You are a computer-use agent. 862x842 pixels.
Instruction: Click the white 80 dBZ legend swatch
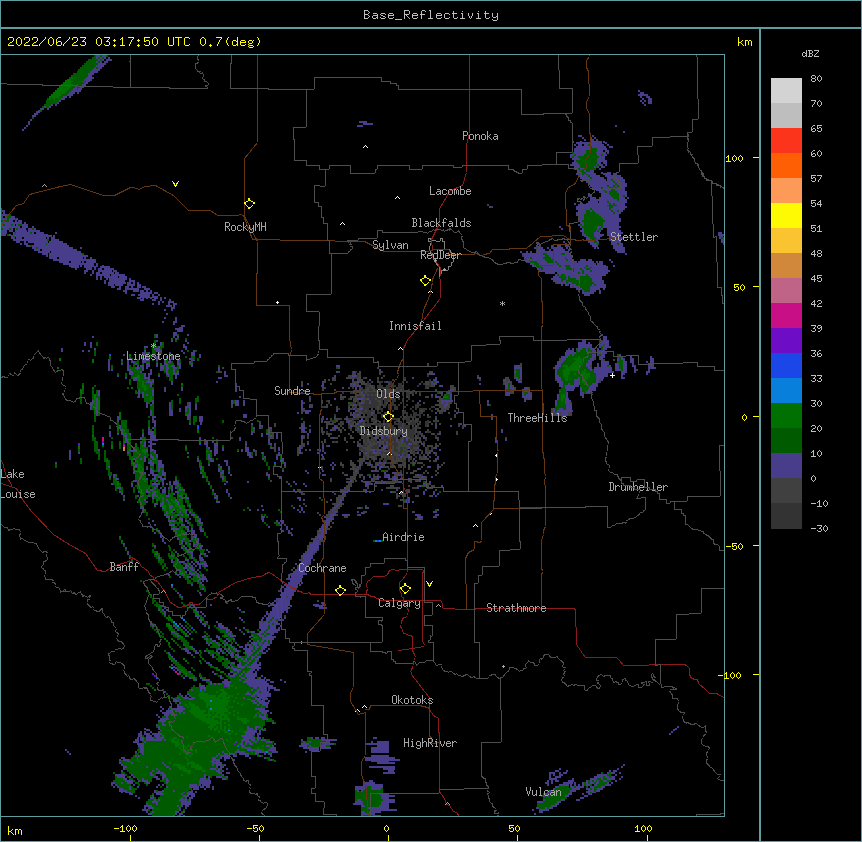[x=786, y=91]
